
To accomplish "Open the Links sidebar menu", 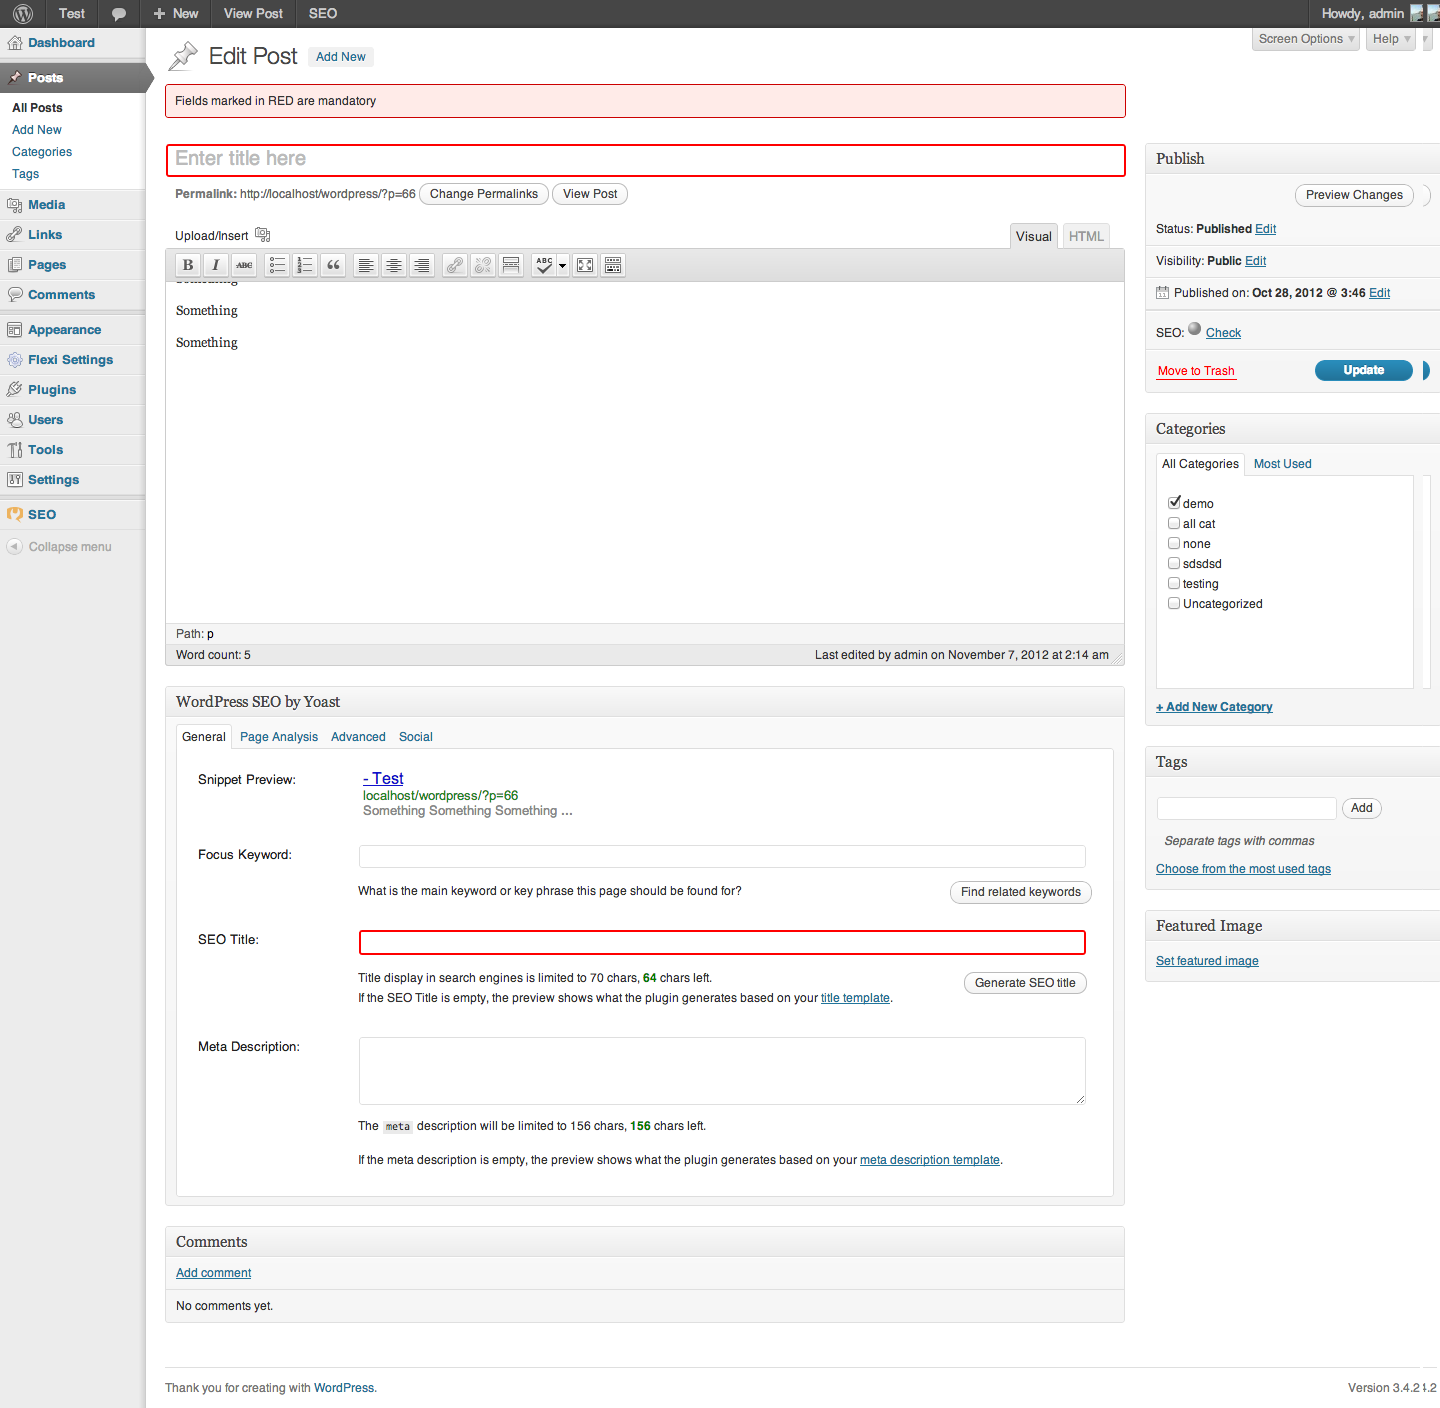I will coord(45,235).
